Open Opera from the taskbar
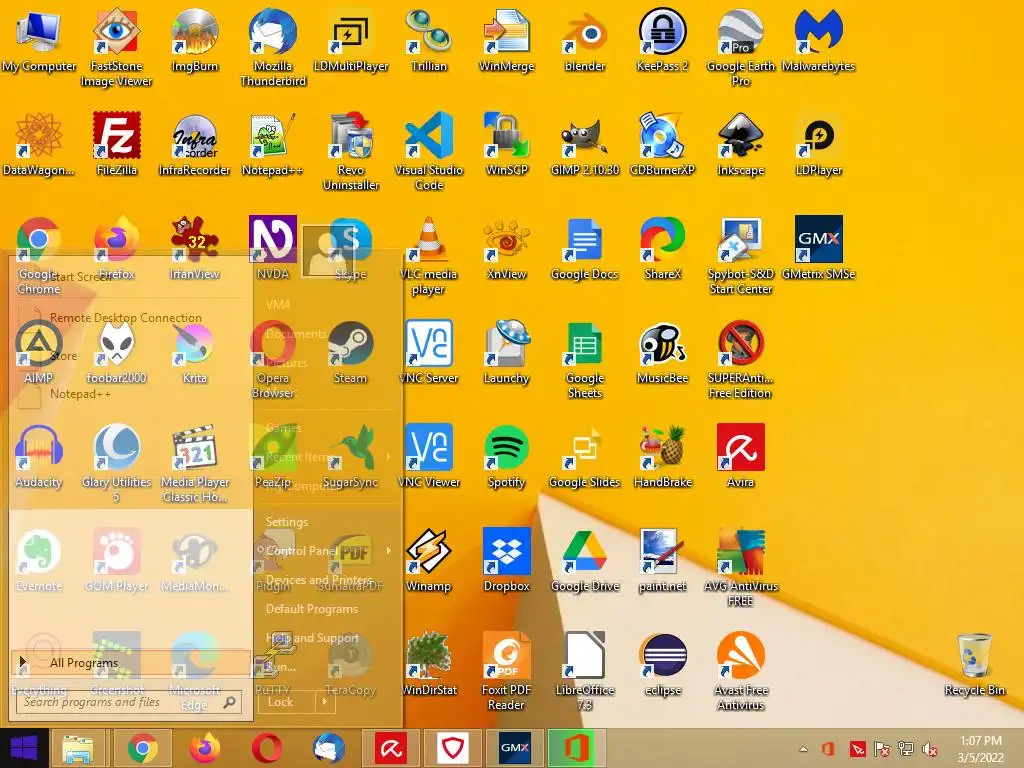This screenshot has height=768, width=1024. click(x=266, y=748)
